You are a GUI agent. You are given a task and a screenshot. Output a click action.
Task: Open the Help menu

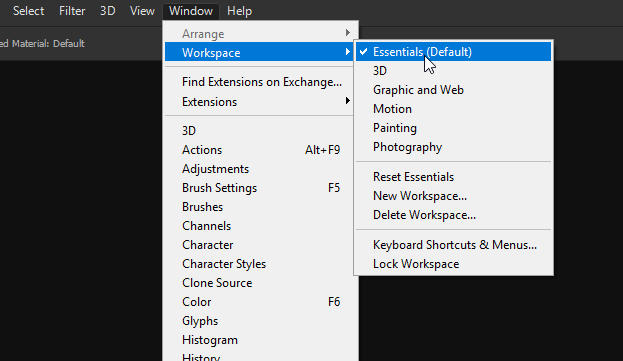[x=239, y=11]
